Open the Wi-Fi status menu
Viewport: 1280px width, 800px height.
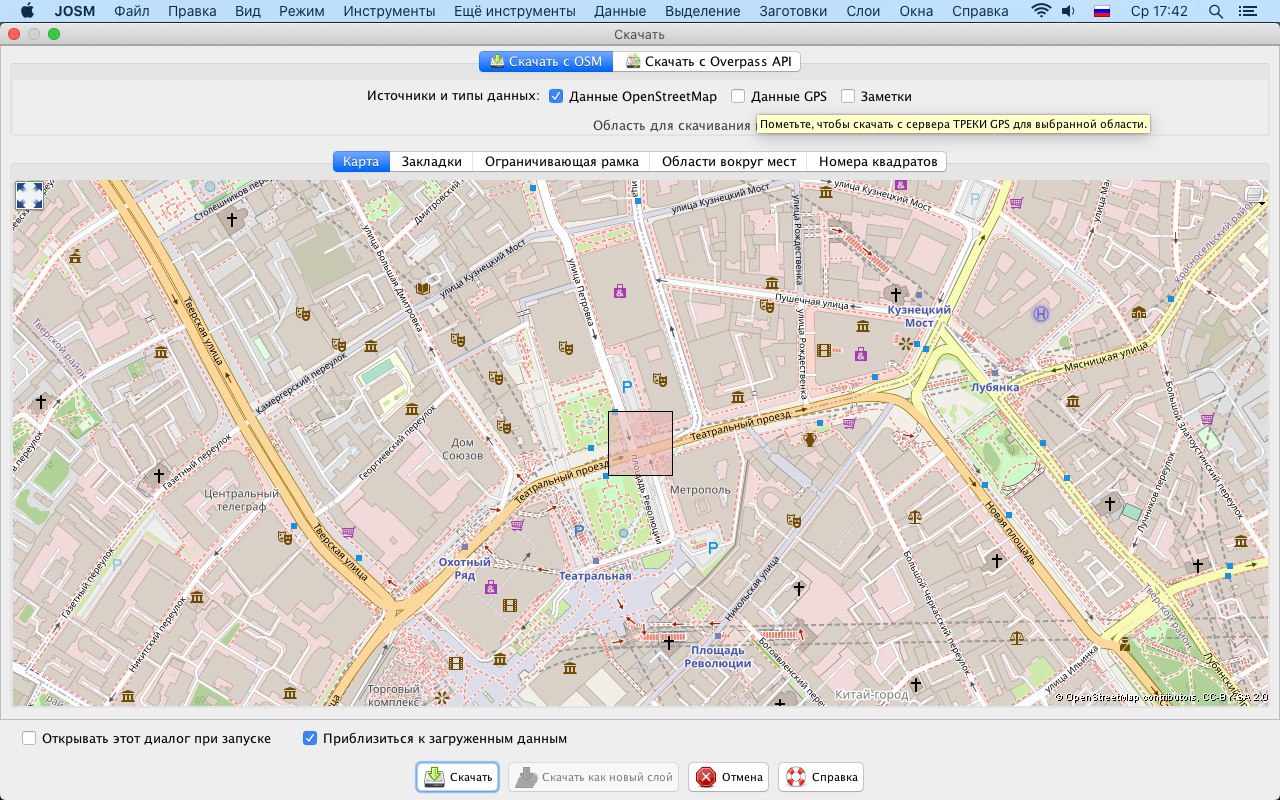pyautogui.click(x=1041, y=12)
